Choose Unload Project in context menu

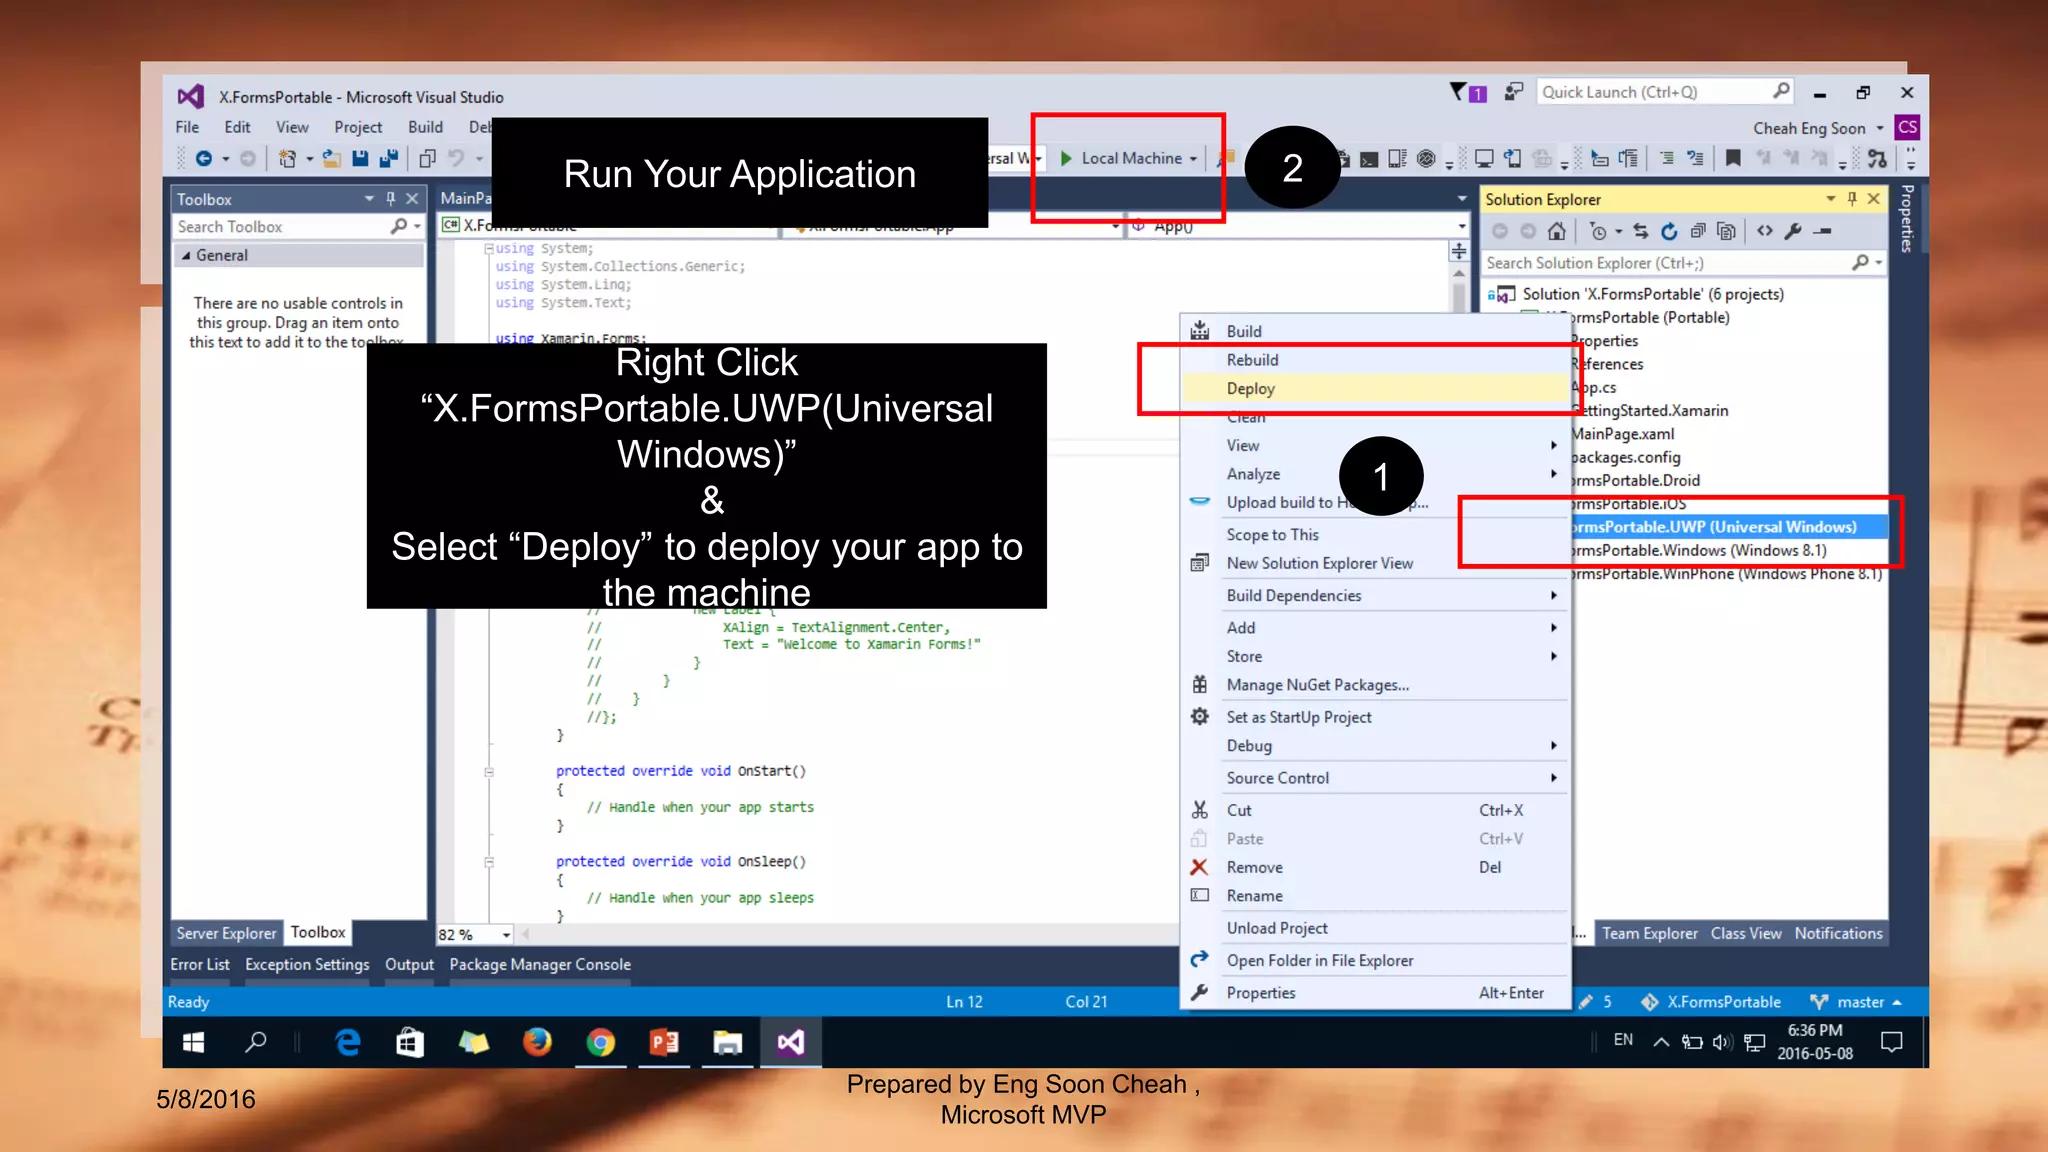[x=1376, y=928]
